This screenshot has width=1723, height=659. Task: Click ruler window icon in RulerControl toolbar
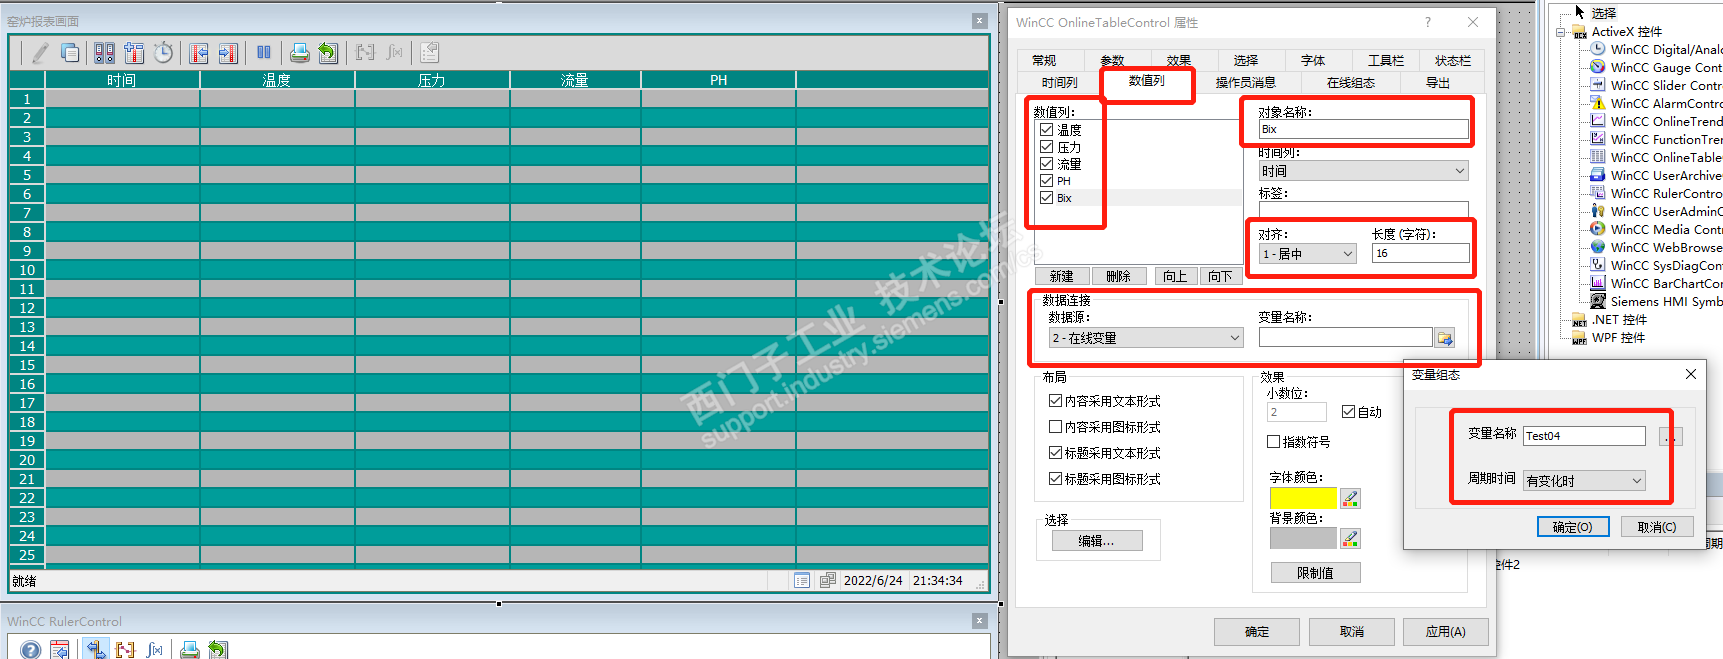(x=96, y=650)
